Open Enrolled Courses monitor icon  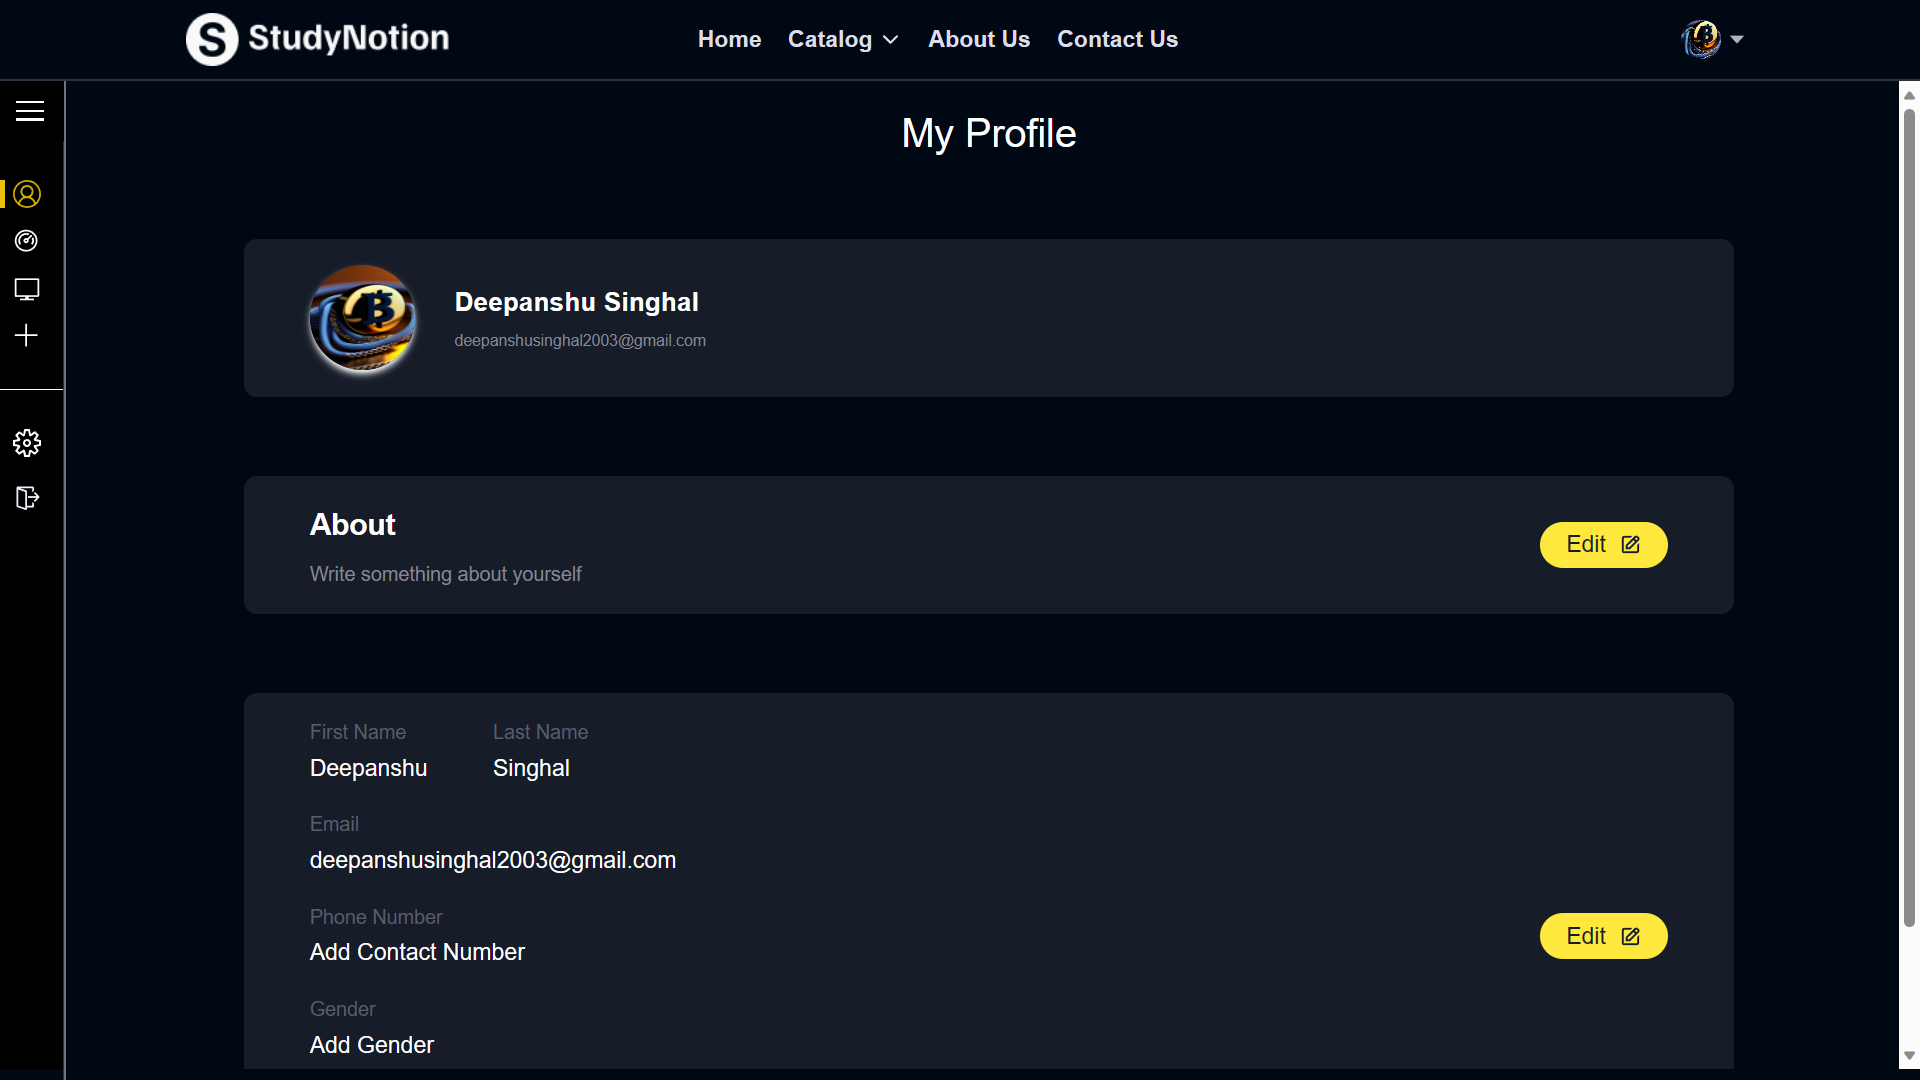[27, 289]
